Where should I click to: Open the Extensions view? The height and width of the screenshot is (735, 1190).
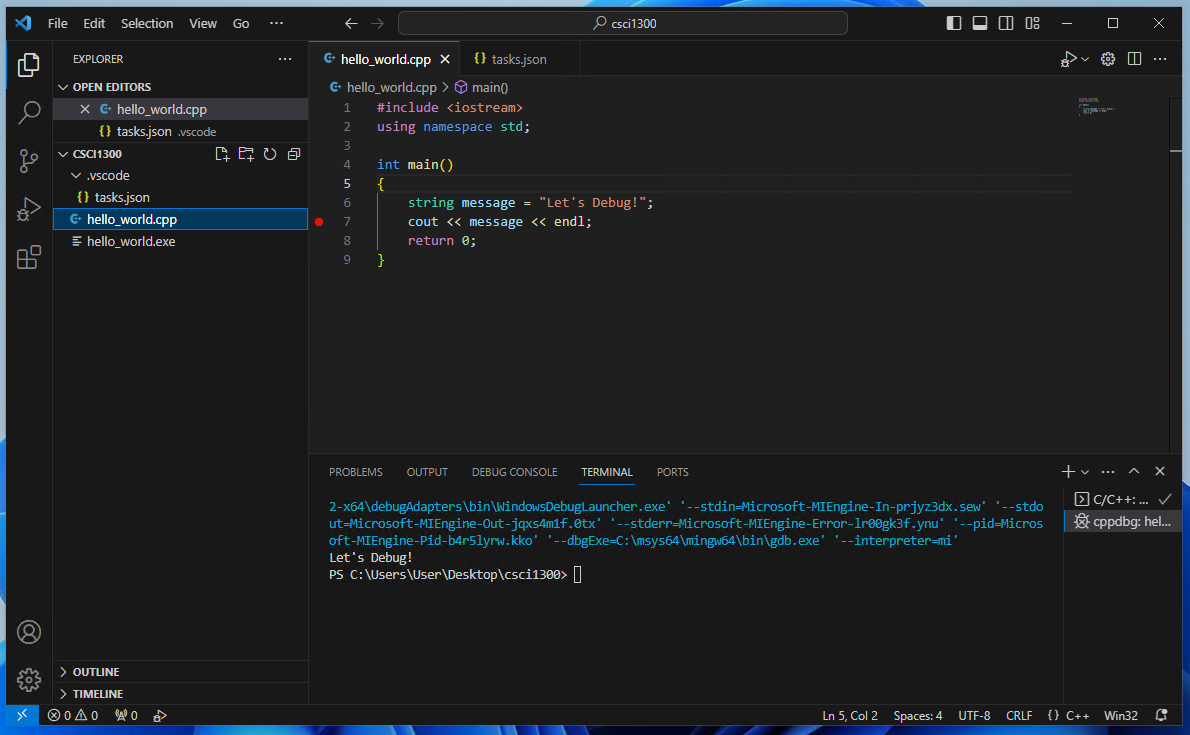click(x=29, y=257)
